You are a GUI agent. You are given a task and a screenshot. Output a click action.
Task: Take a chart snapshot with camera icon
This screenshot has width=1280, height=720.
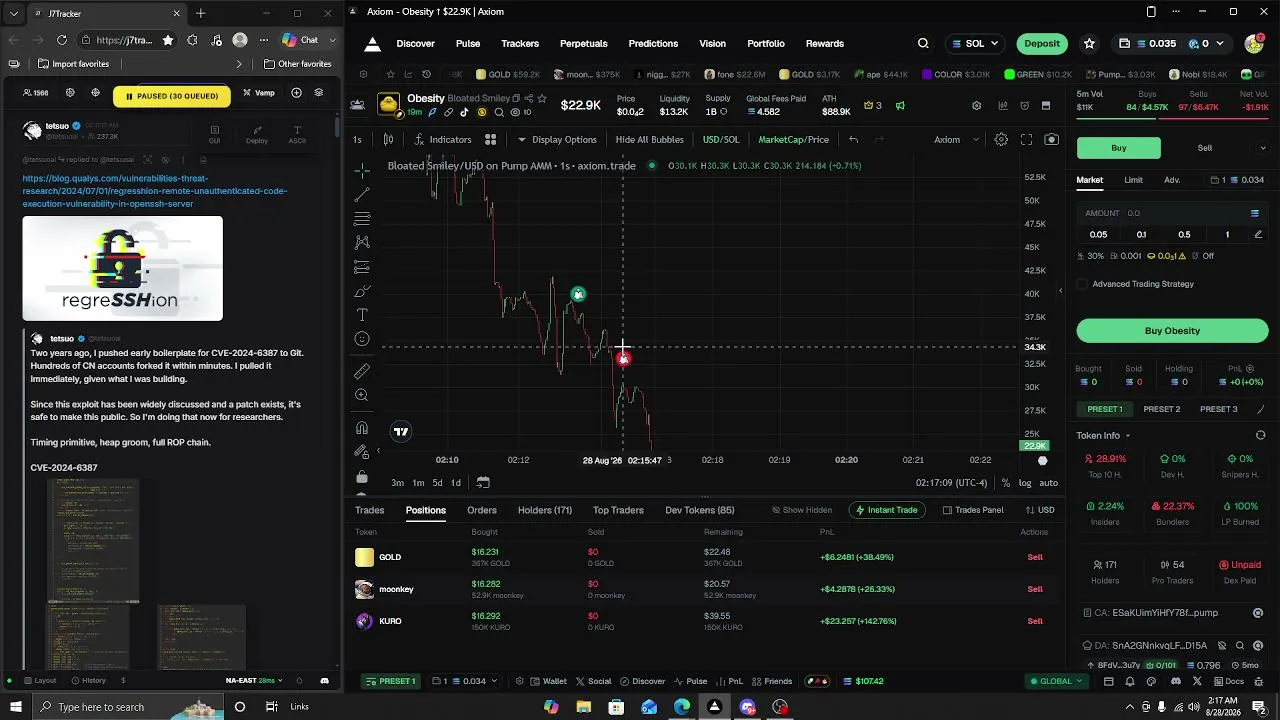point(1051,140)
